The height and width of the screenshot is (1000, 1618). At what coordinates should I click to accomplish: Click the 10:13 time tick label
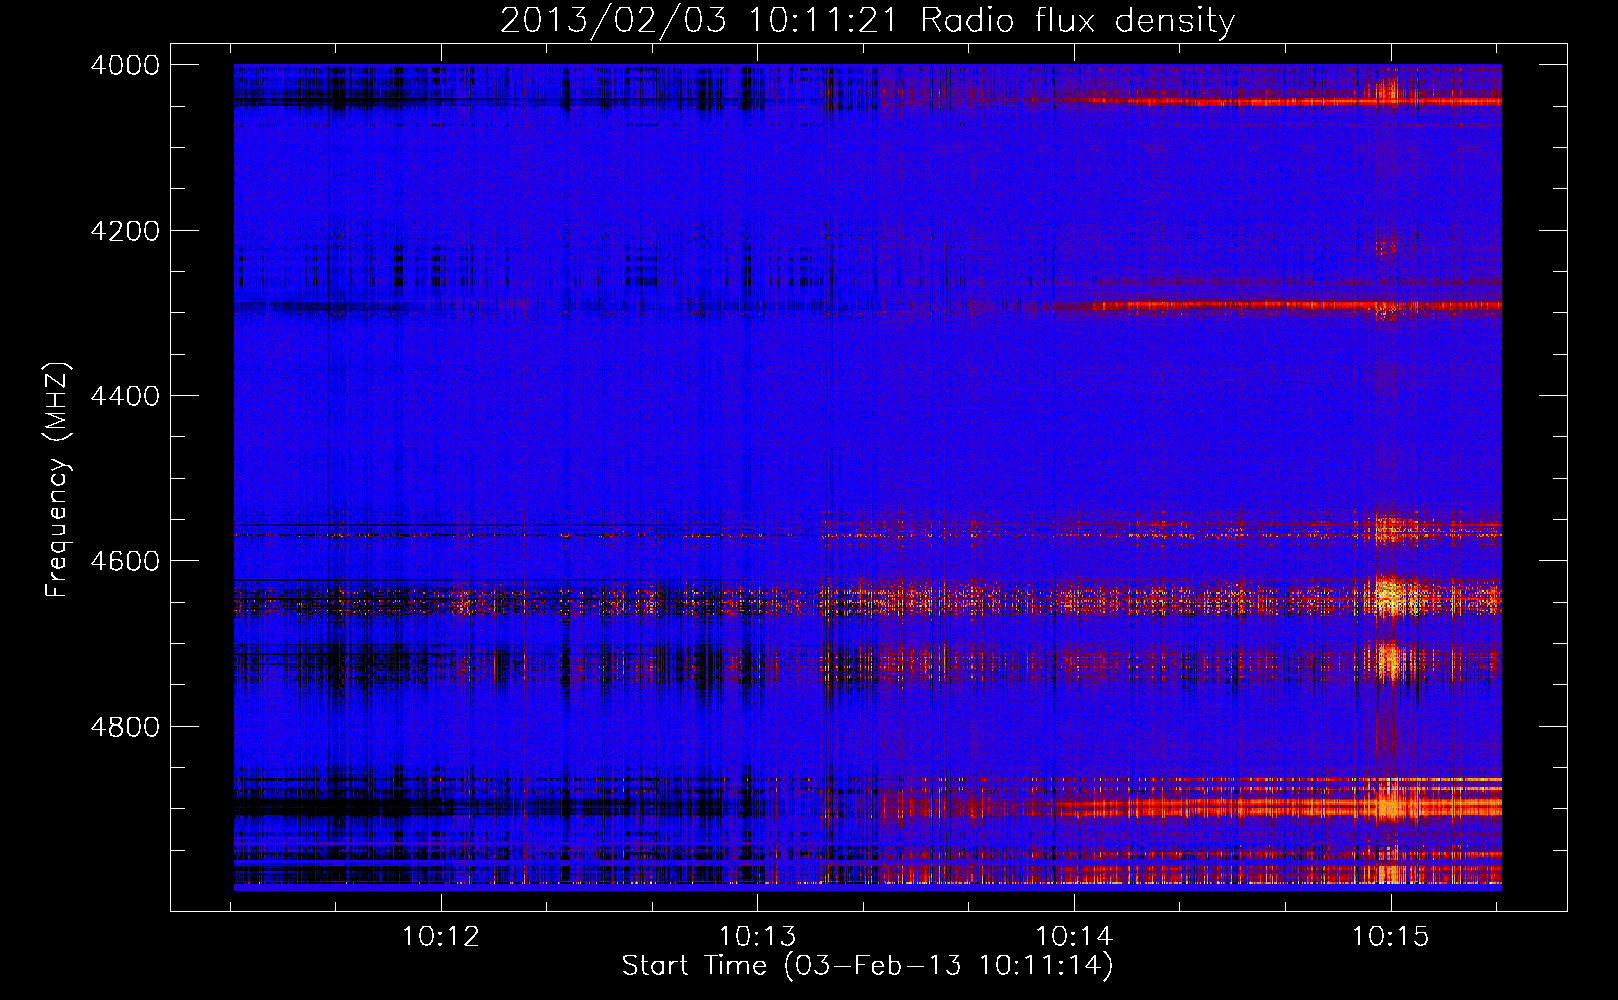758,937
